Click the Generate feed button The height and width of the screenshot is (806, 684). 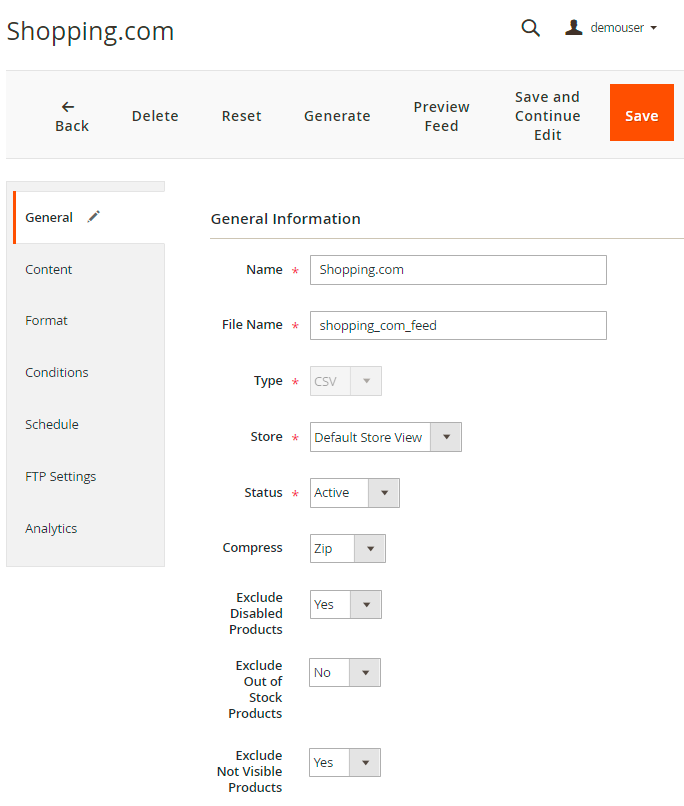(337, 116)
